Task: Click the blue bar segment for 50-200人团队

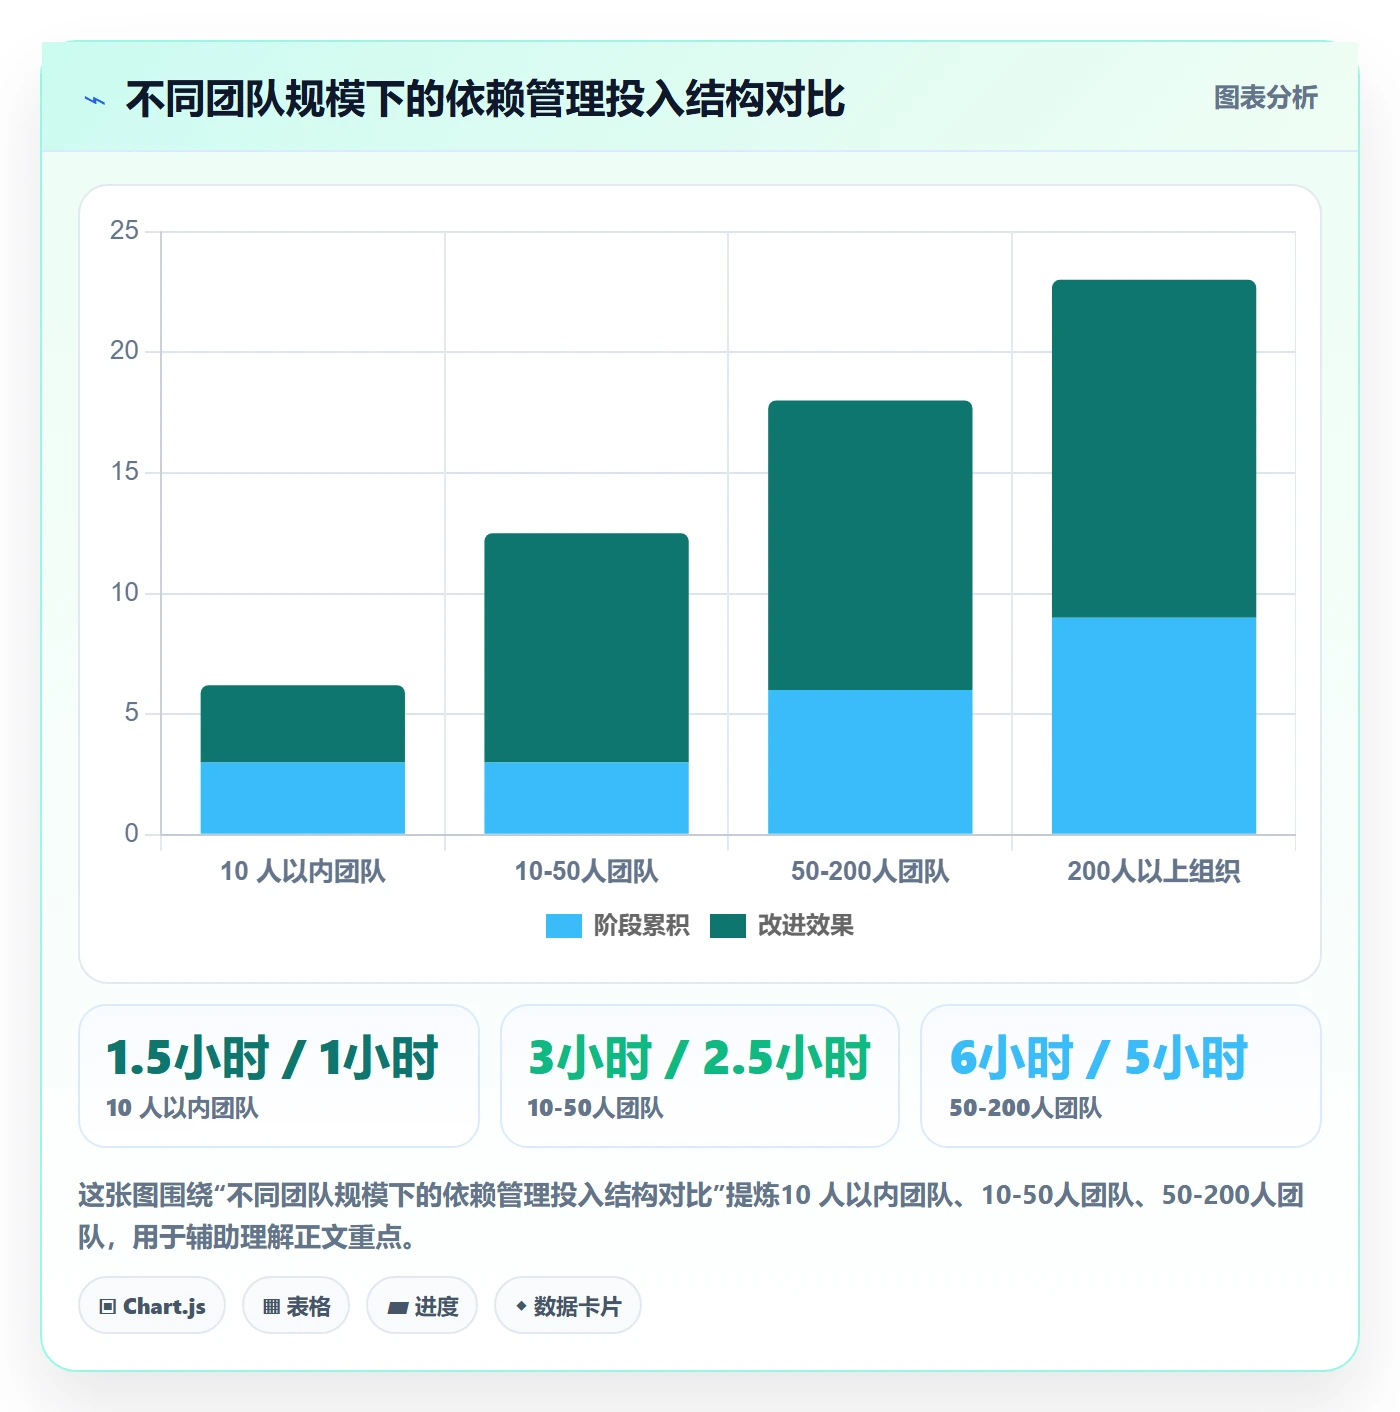Action: (x=870, y=762)
